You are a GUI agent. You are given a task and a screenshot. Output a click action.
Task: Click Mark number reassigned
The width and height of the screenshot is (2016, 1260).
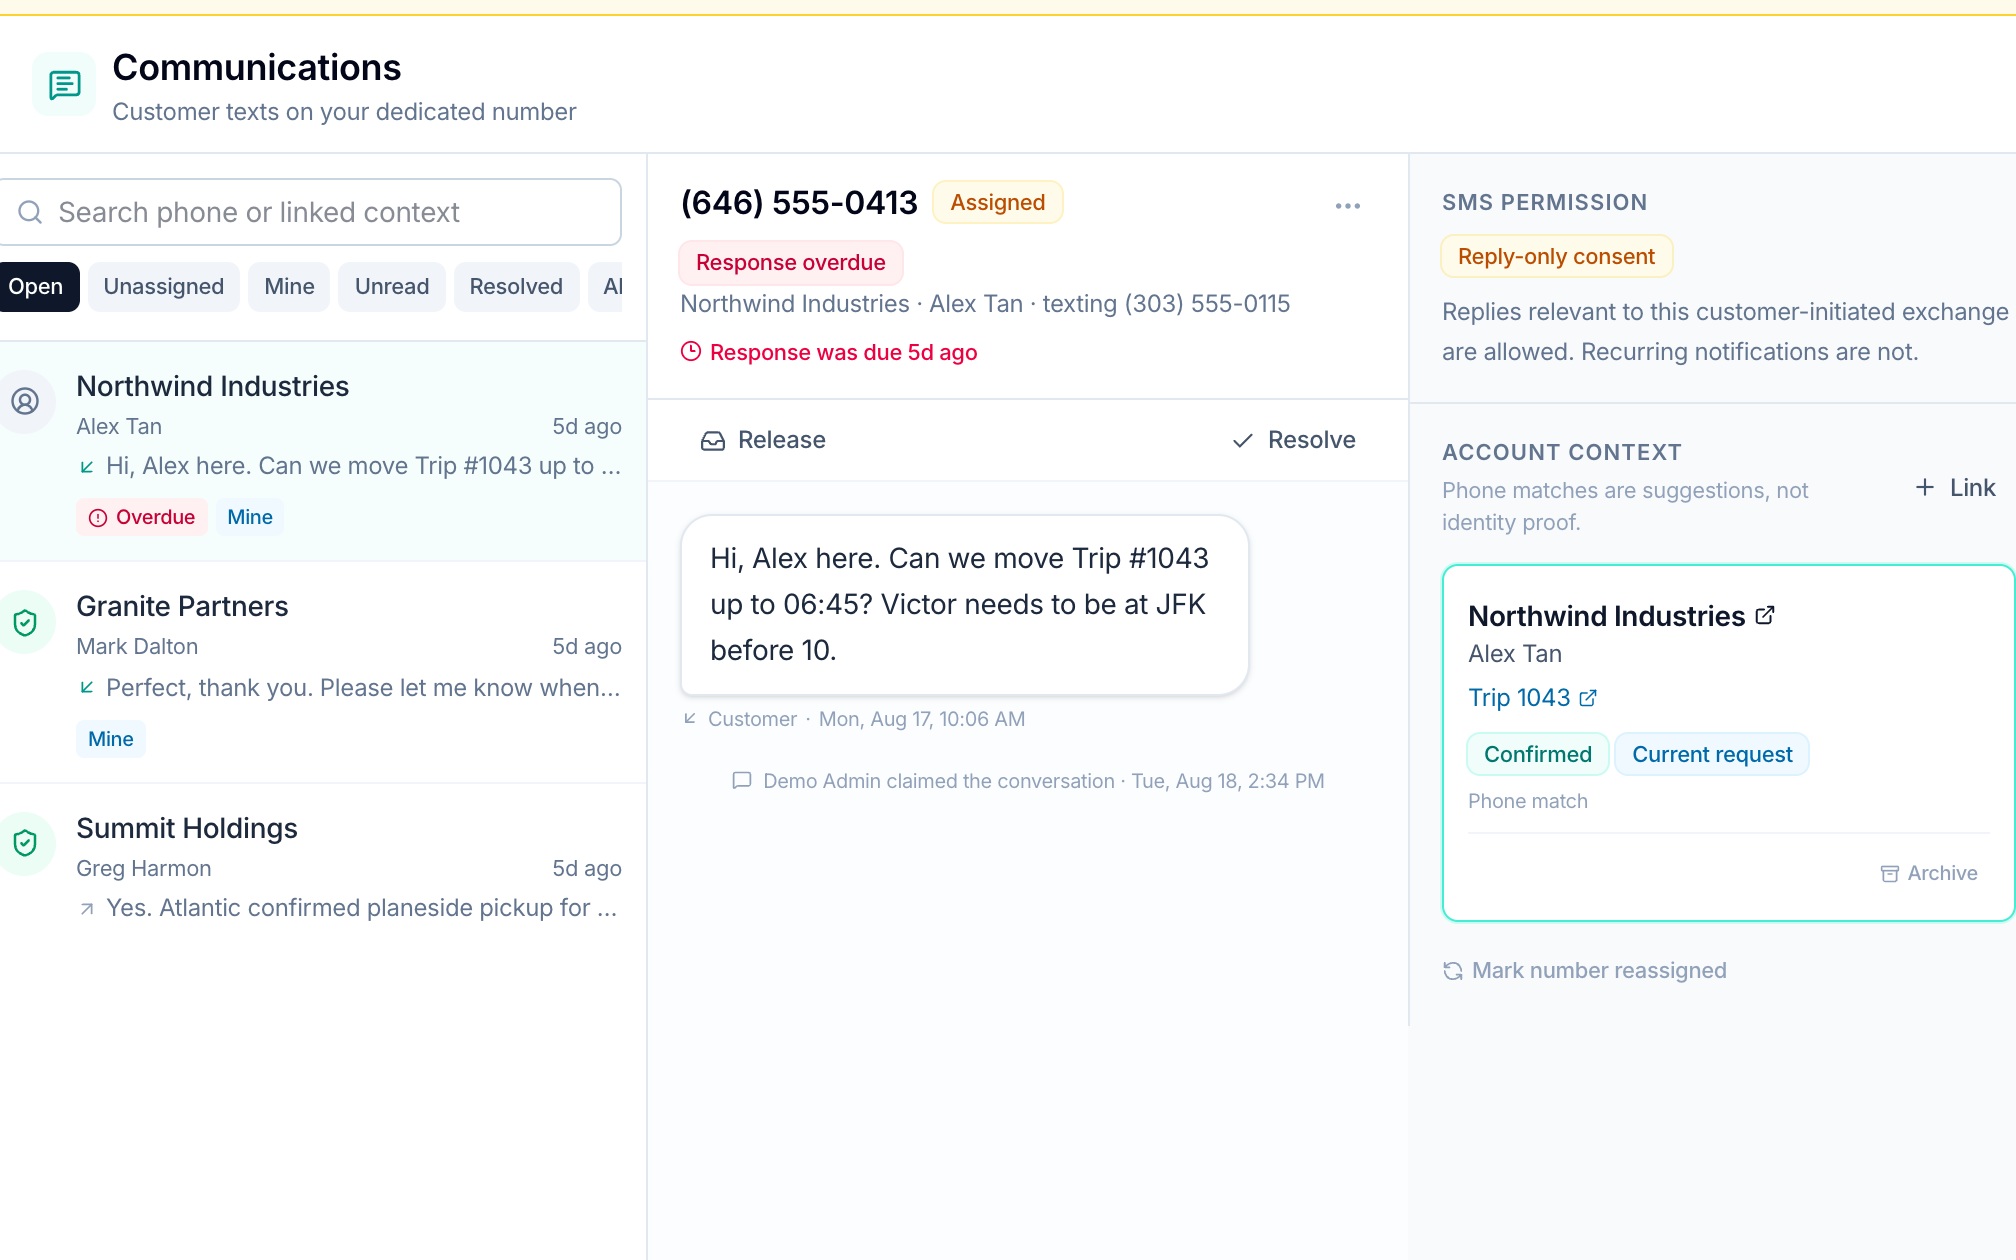tap(1585, 971)
